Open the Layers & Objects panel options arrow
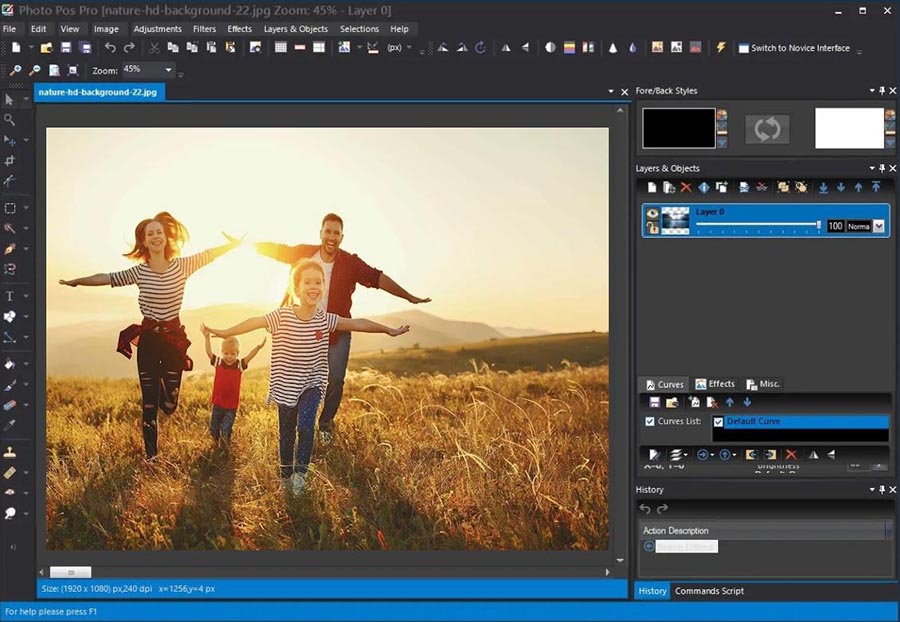Viewport: 900px width, 622px height. pyautogui.click(x=872, y=168)
